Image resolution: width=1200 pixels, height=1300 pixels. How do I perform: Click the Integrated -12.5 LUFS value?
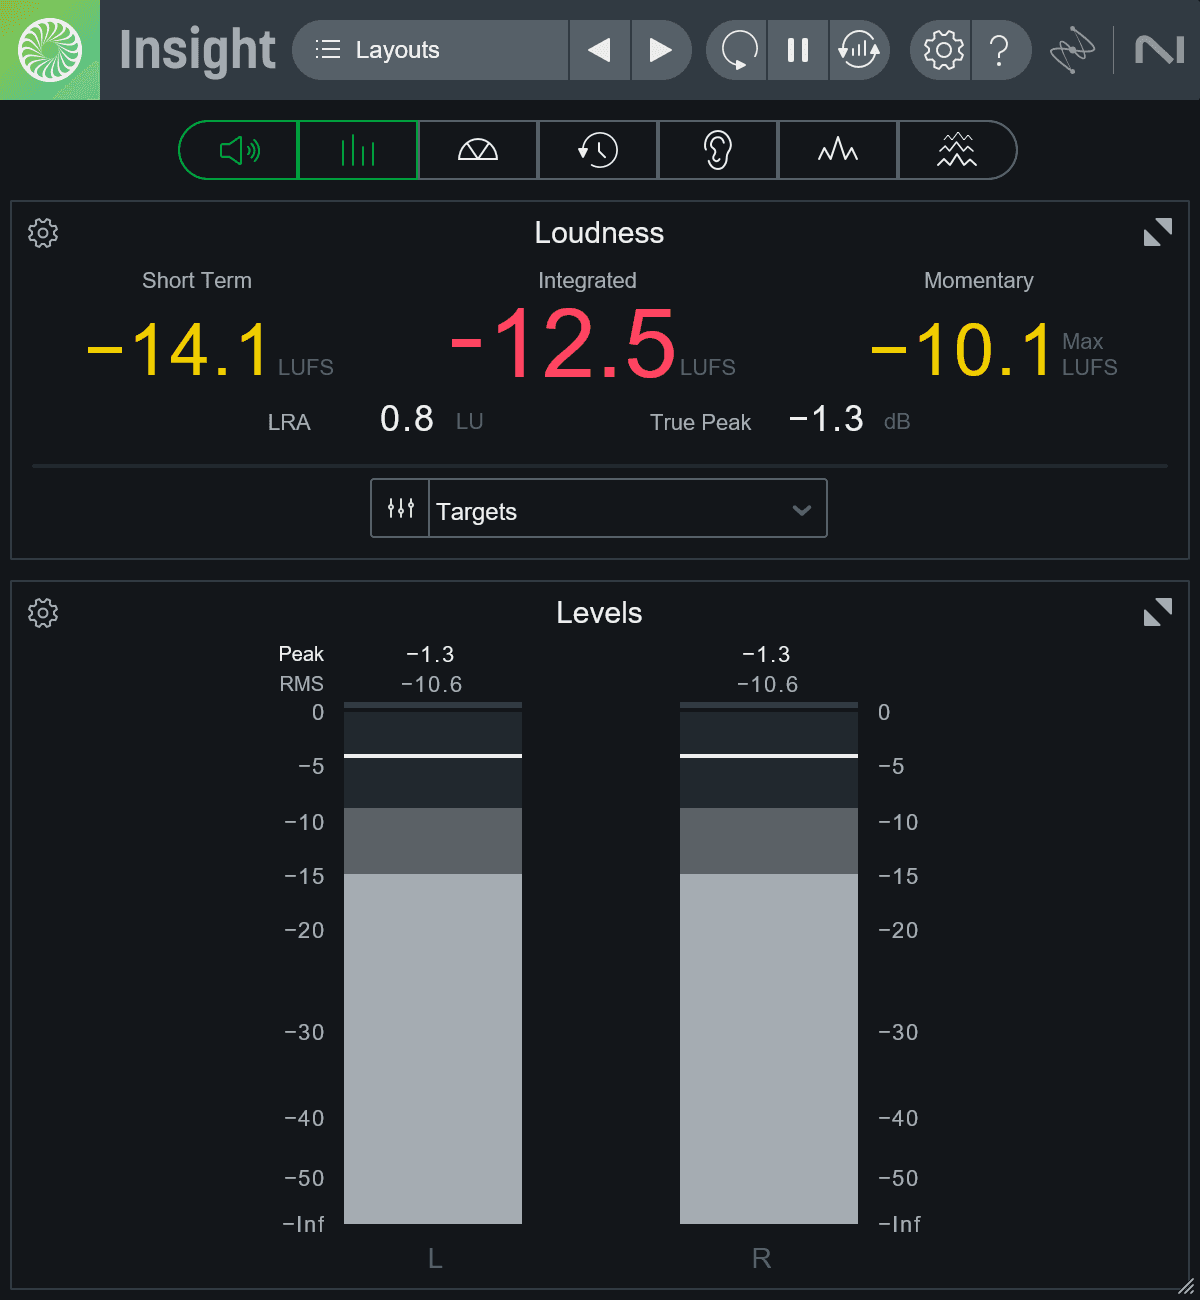[563, 343]
